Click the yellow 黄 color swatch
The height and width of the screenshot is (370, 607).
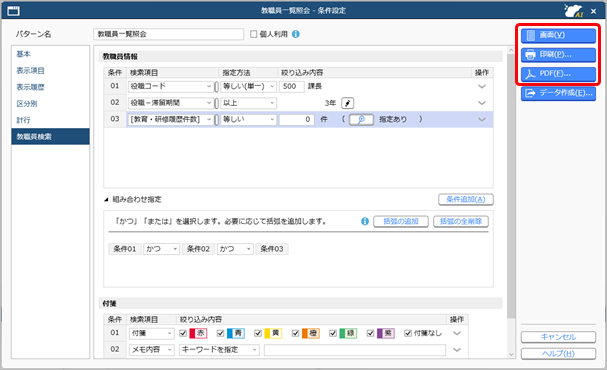coord(273,333)
